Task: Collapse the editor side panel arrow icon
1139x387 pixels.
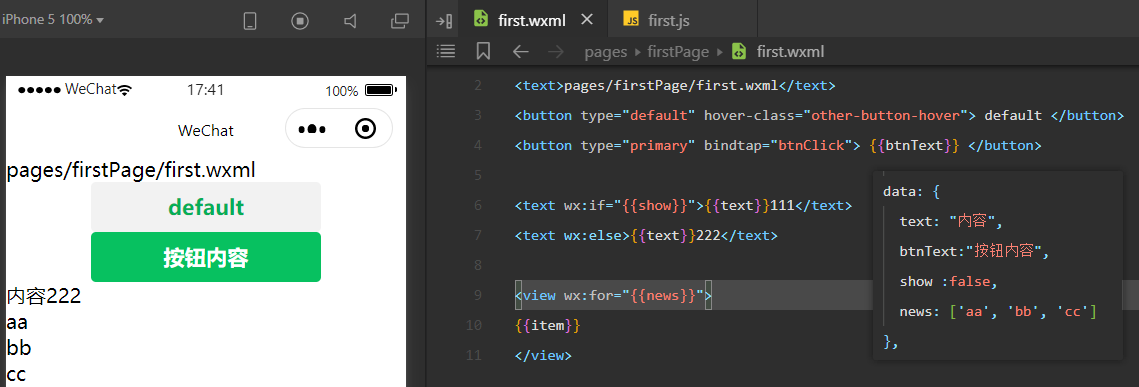Action: (x=444, y=21)
